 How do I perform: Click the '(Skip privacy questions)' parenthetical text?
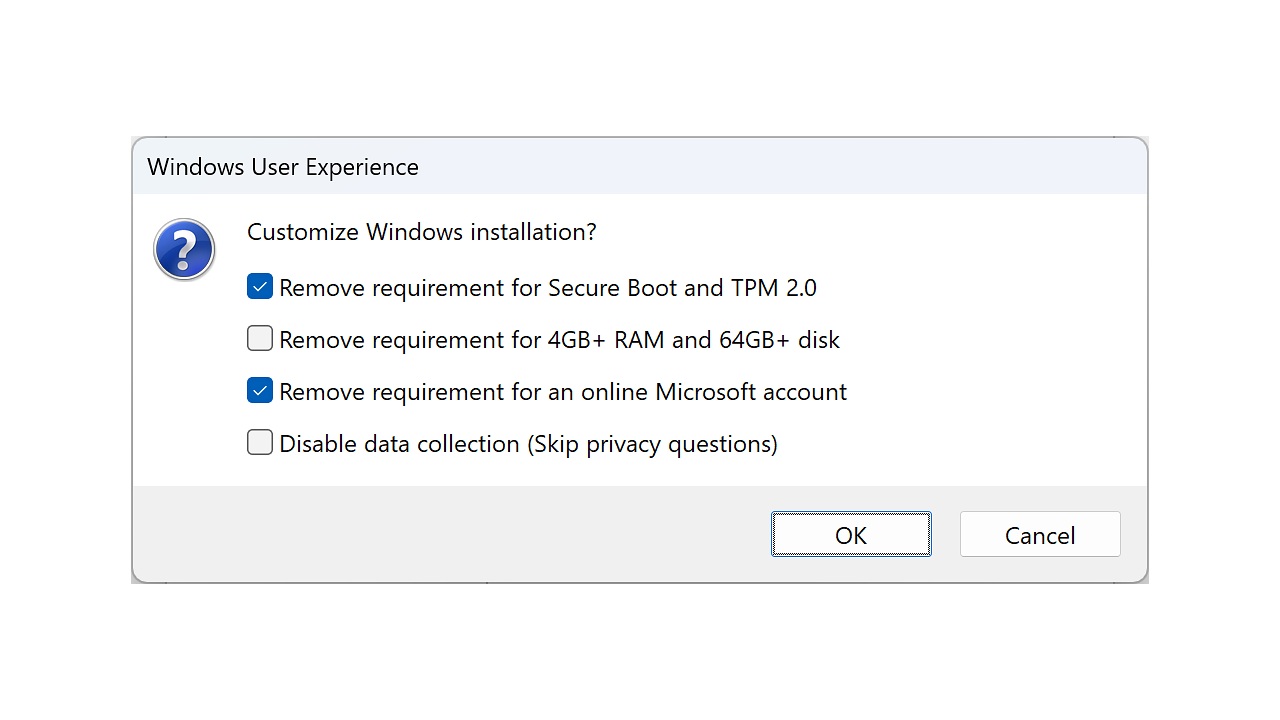coord(652,444)
